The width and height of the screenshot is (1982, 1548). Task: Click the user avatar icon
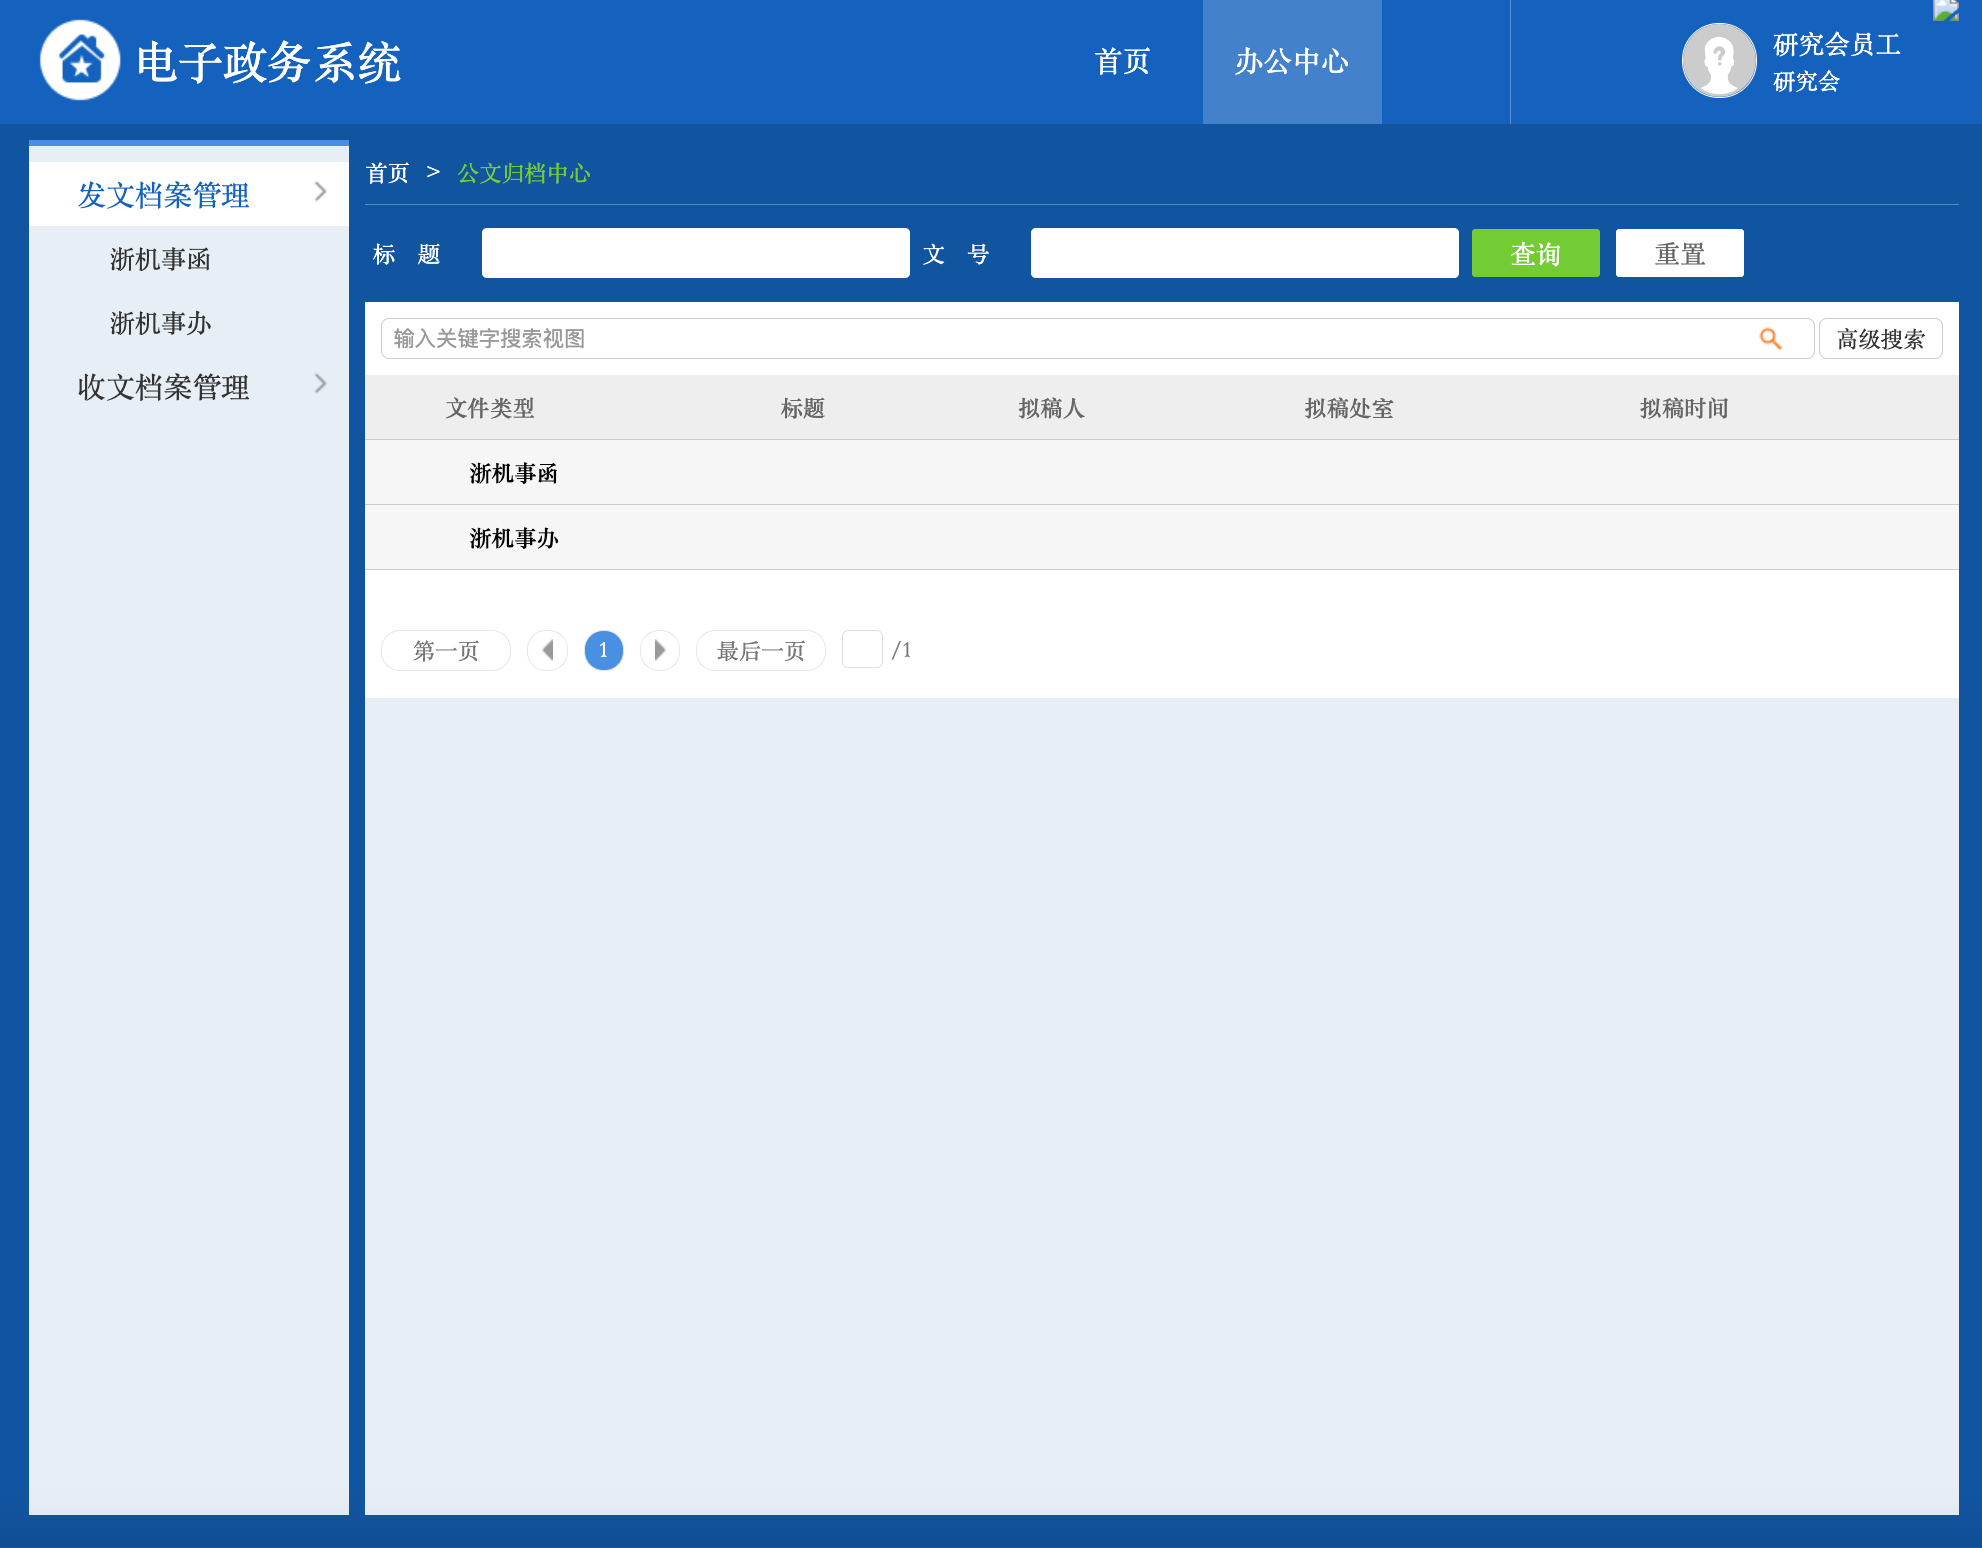[1718, 61]
